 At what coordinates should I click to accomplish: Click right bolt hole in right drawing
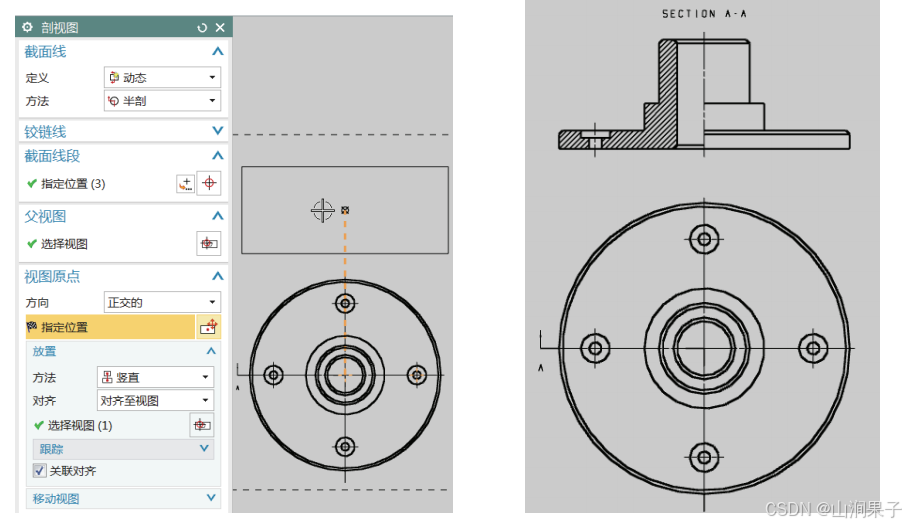tap(813, 348)
